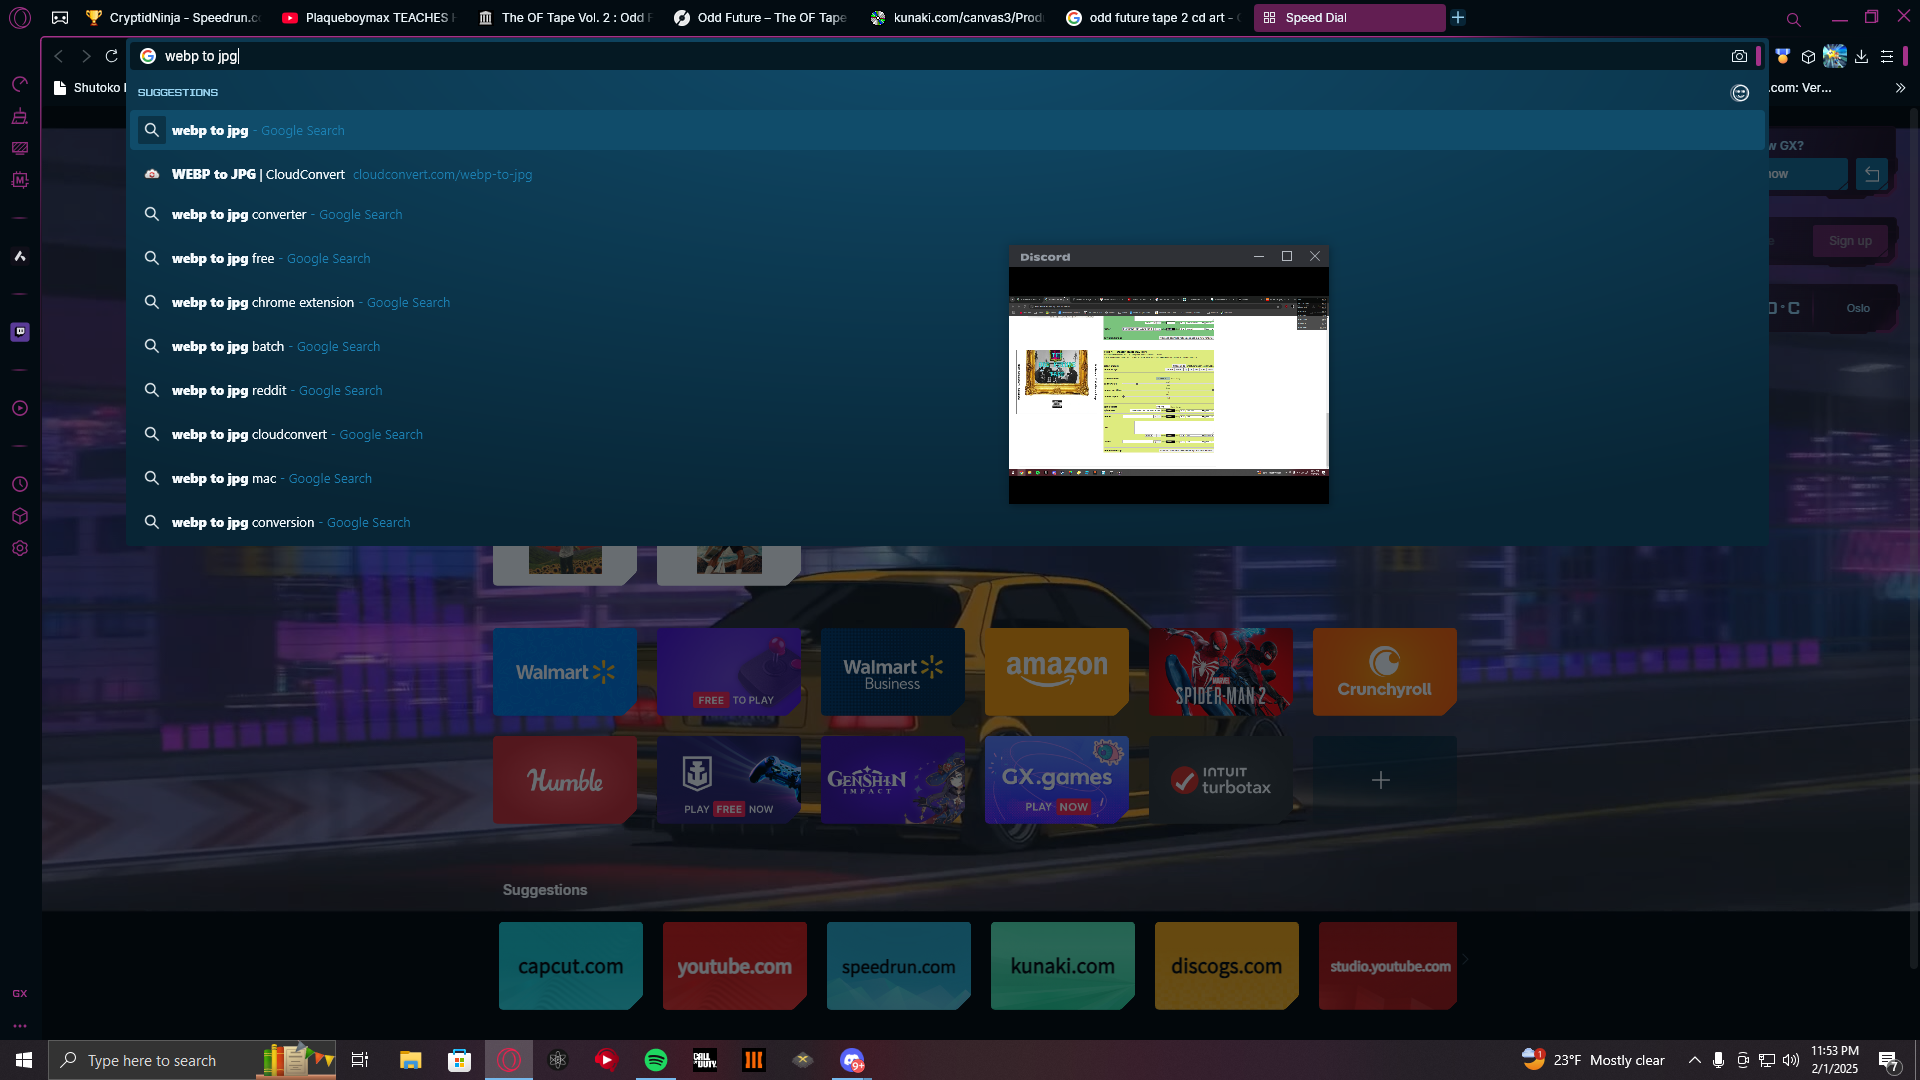
Task: Show hidden system tray icons arrow
Action: tap(1694, 1060)
